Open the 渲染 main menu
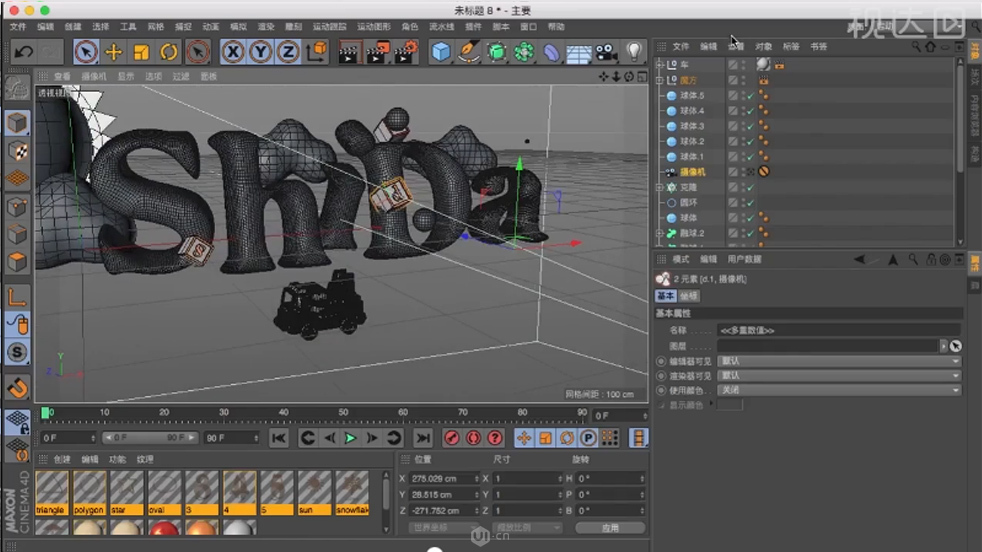The height and width of the screenshot is (552, 982). point(266,27)
